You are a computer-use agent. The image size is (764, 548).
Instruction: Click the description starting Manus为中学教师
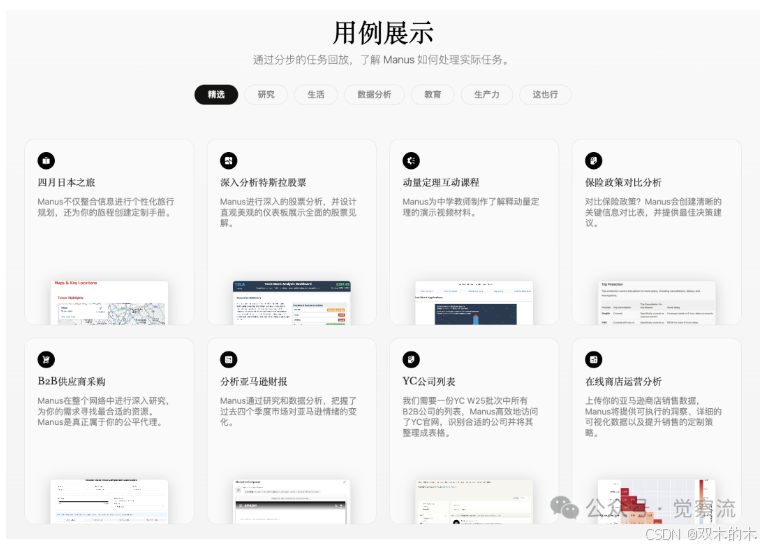471,207
